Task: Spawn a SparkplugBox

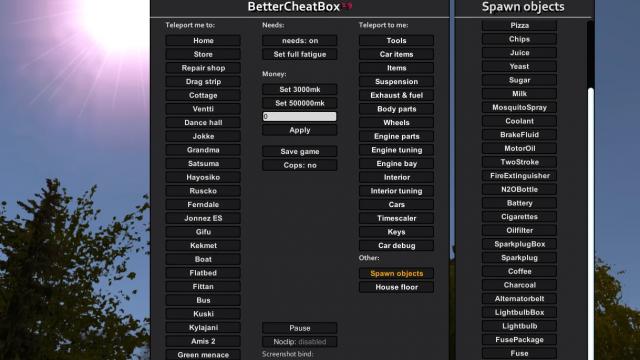Action: point(519,244)
